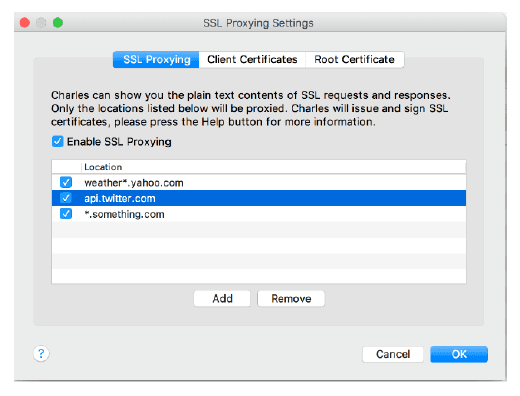The height and width of the screenshot is (396, 520).
Task: Open help with the question mark button
Action: coord(41,354)
